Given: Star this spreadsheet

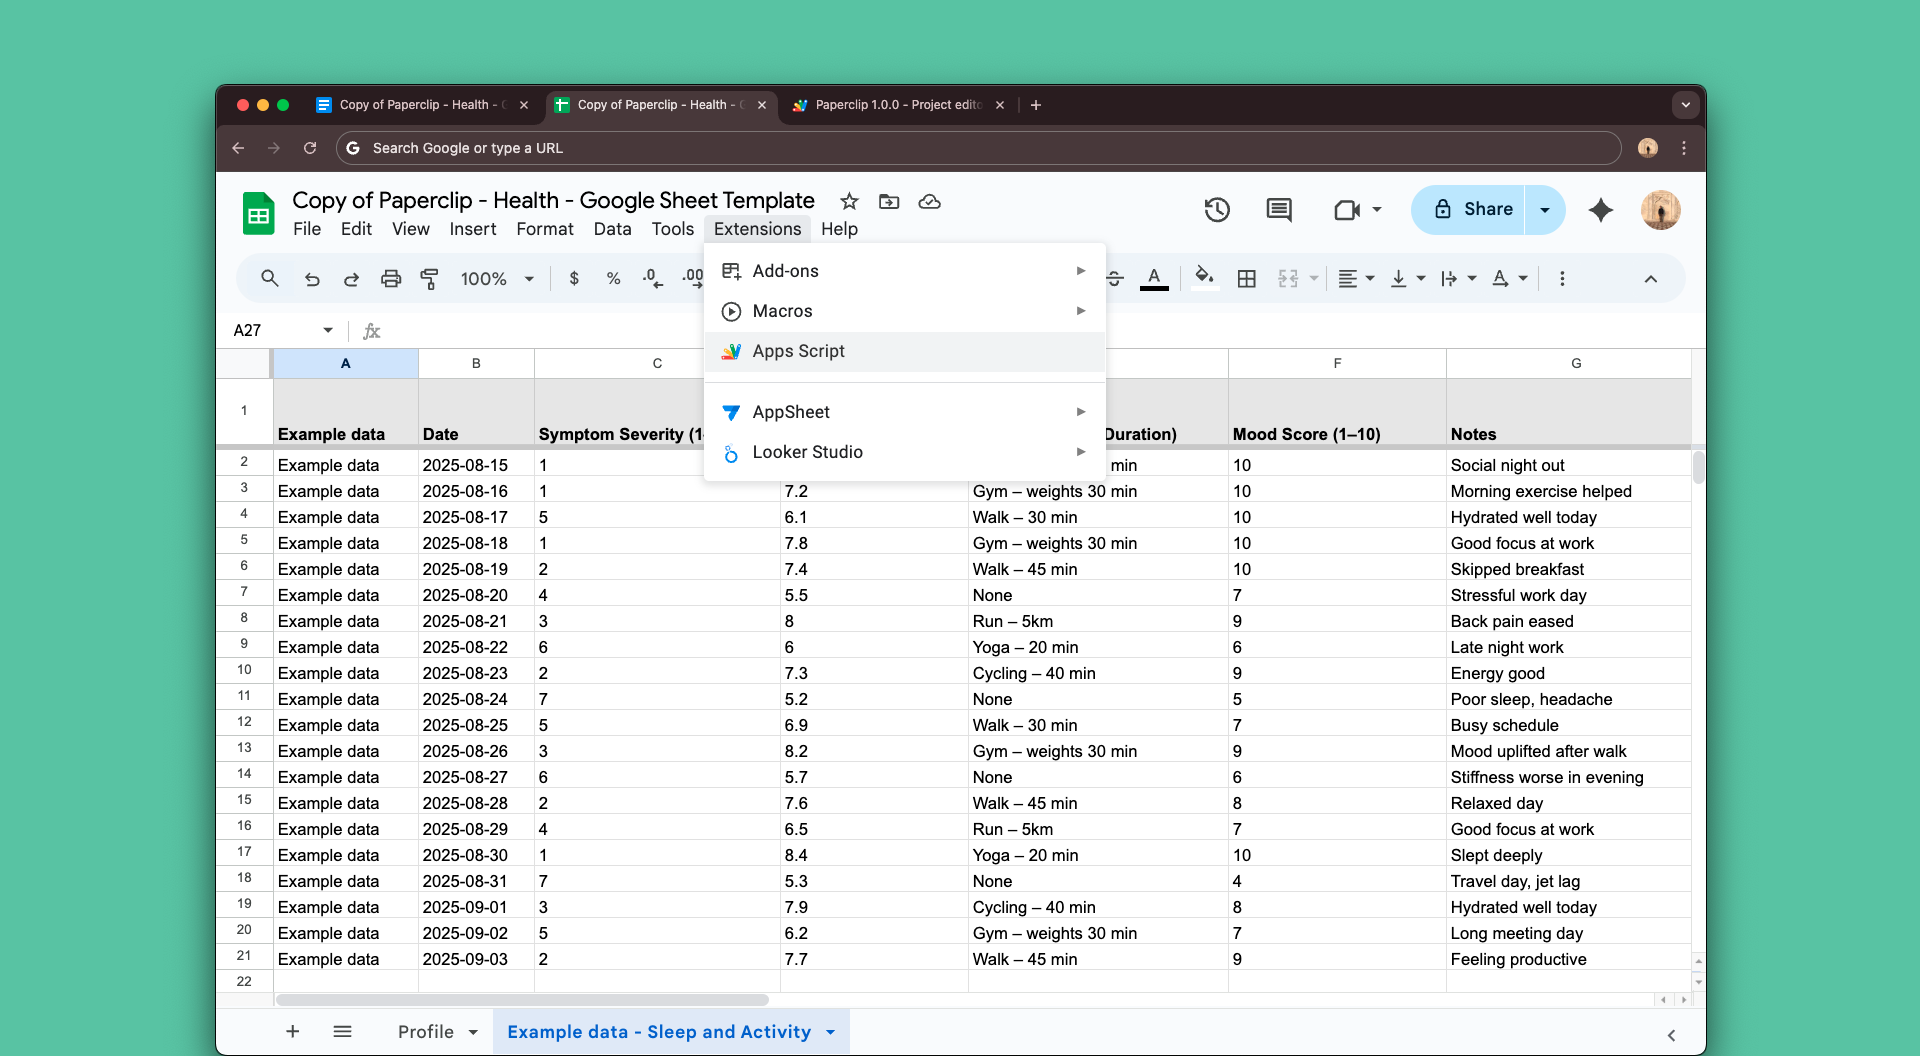Looking at the screenshot, I should (x=848, y=201).
